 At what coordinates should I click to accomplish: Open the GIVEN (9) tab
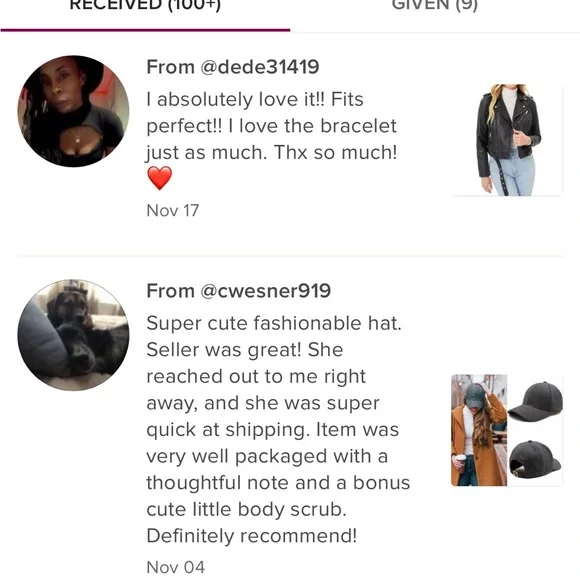tap(435, 6)
